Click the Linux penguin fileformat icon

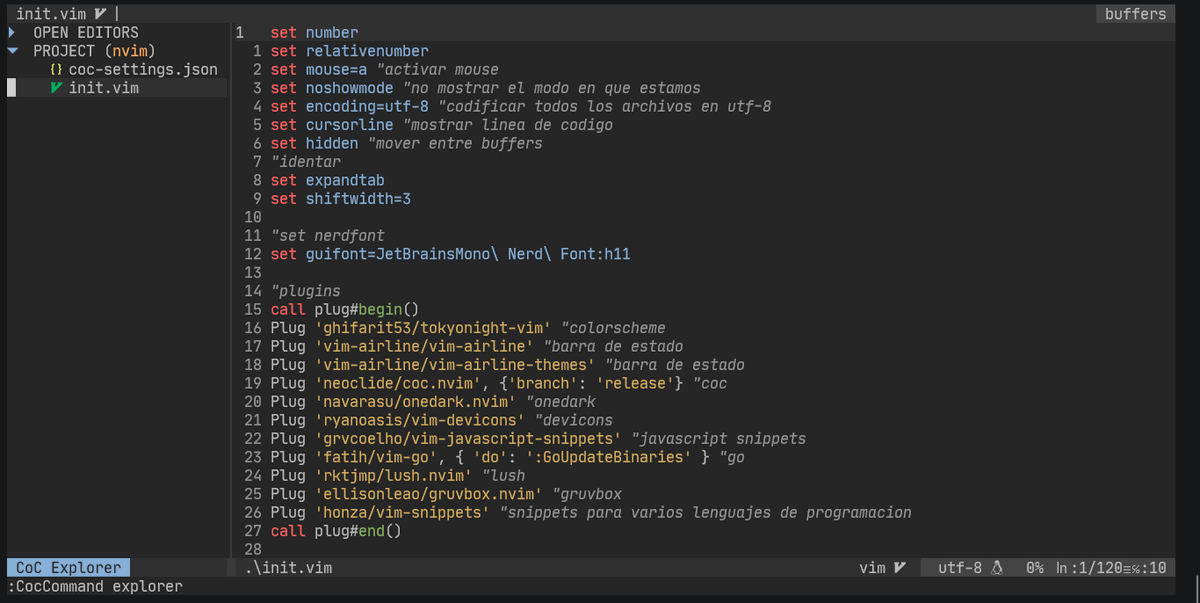(x=997, y=568)
